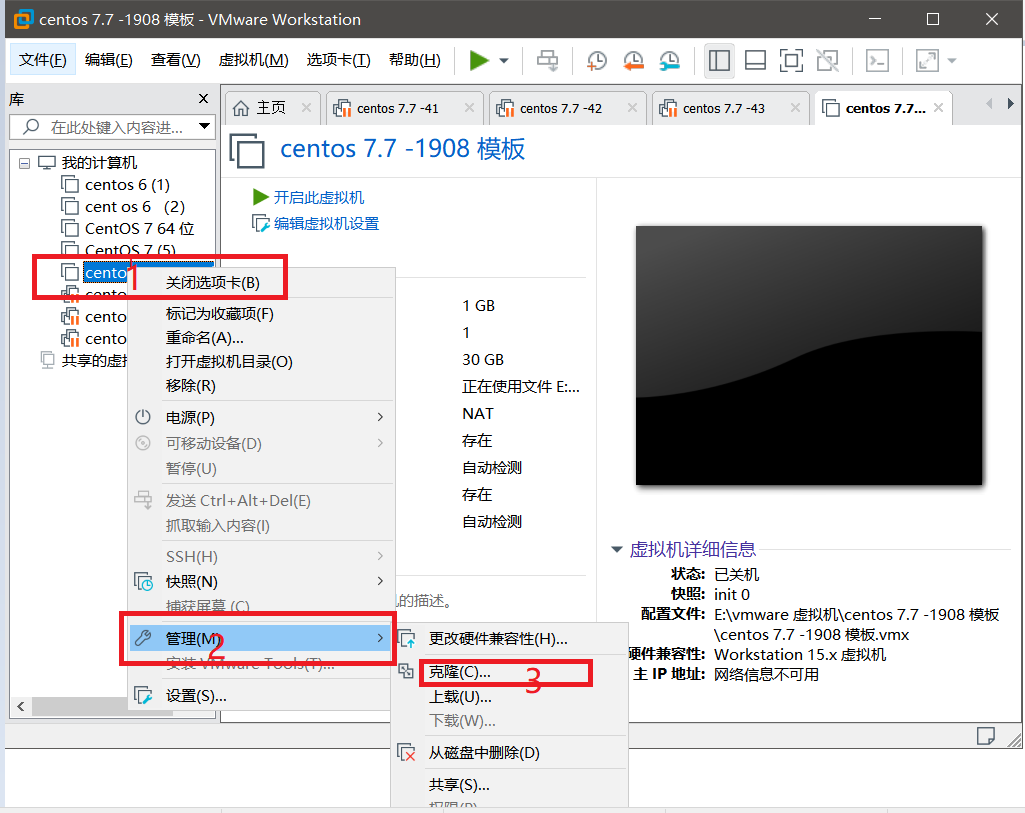
Task: Choose 标记为收藏项(F) in context menu
Action: (x=220, y=314)
